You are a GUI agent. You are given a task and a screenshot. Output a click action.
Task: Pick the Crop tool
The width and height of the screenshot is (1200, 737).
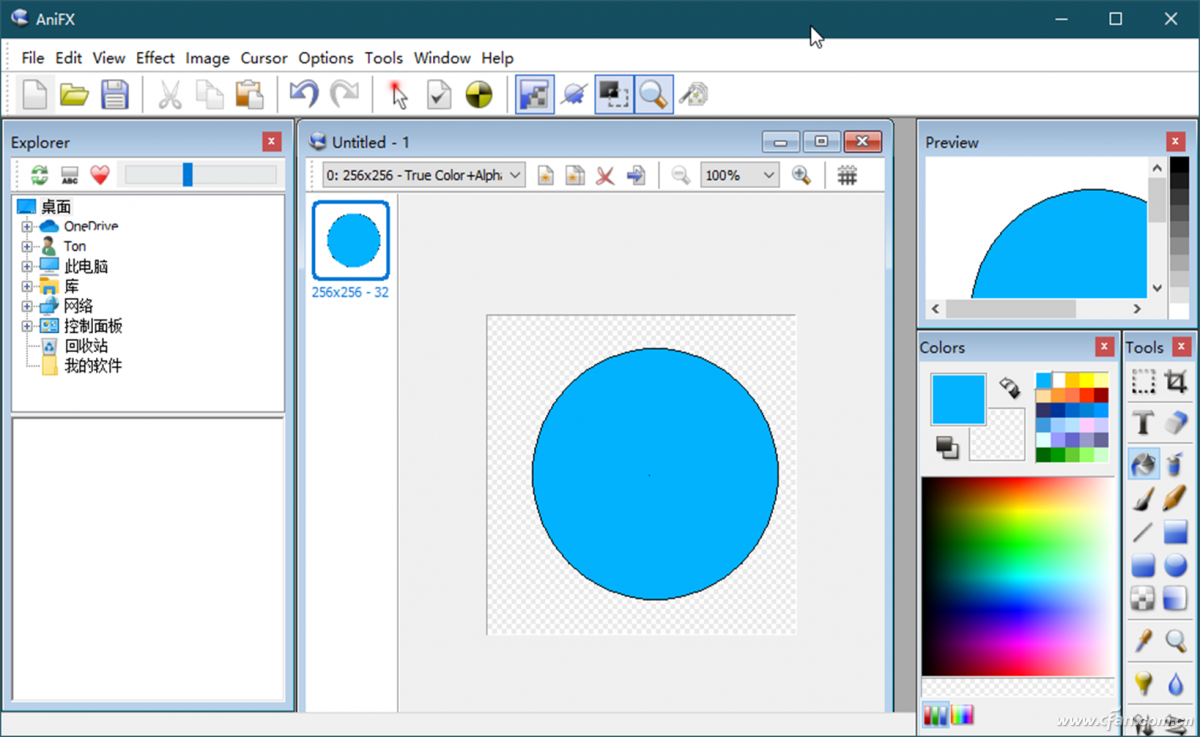click(x=1176, y=381)
